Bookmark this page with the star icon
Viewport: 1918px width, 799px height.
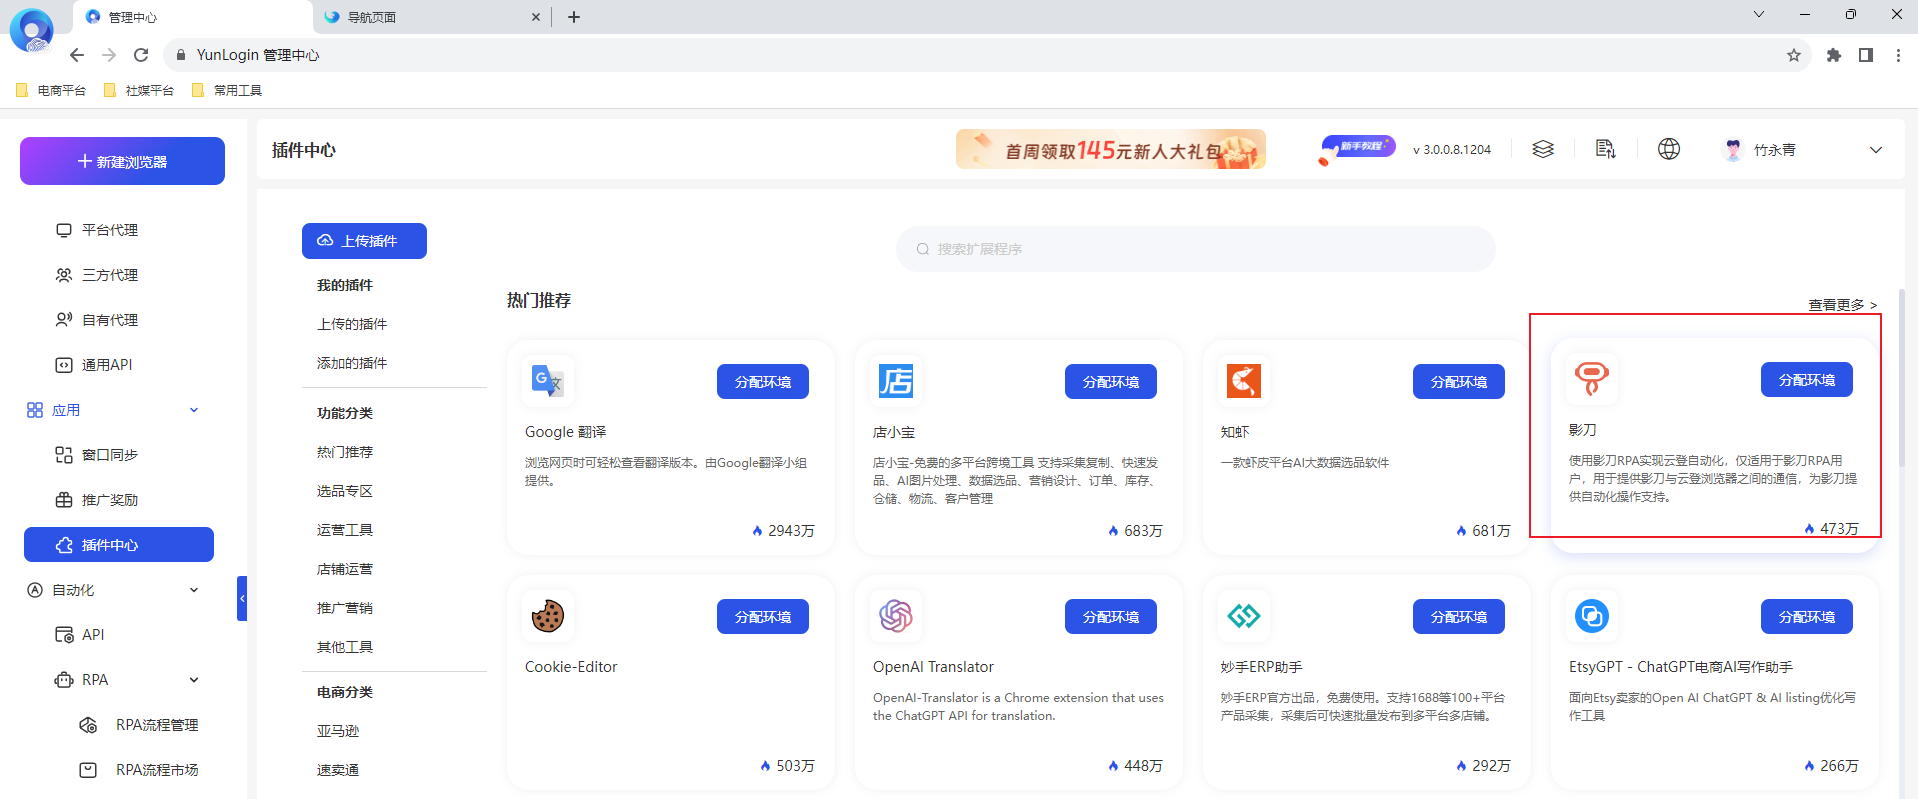pyautogui.click(x=1794, y=55)
